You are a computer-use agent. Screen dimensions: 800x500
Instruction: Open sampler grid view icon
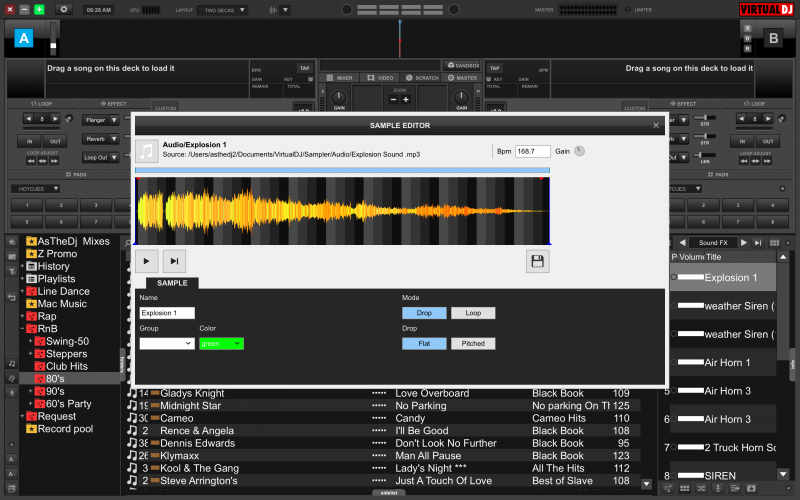click(x=774, y=243)
